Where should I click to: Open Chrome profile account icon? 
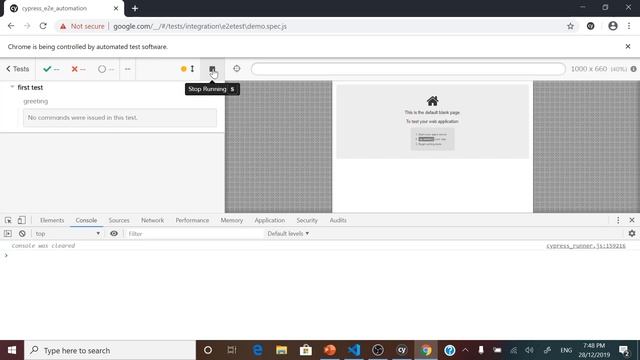click(613, 26)
